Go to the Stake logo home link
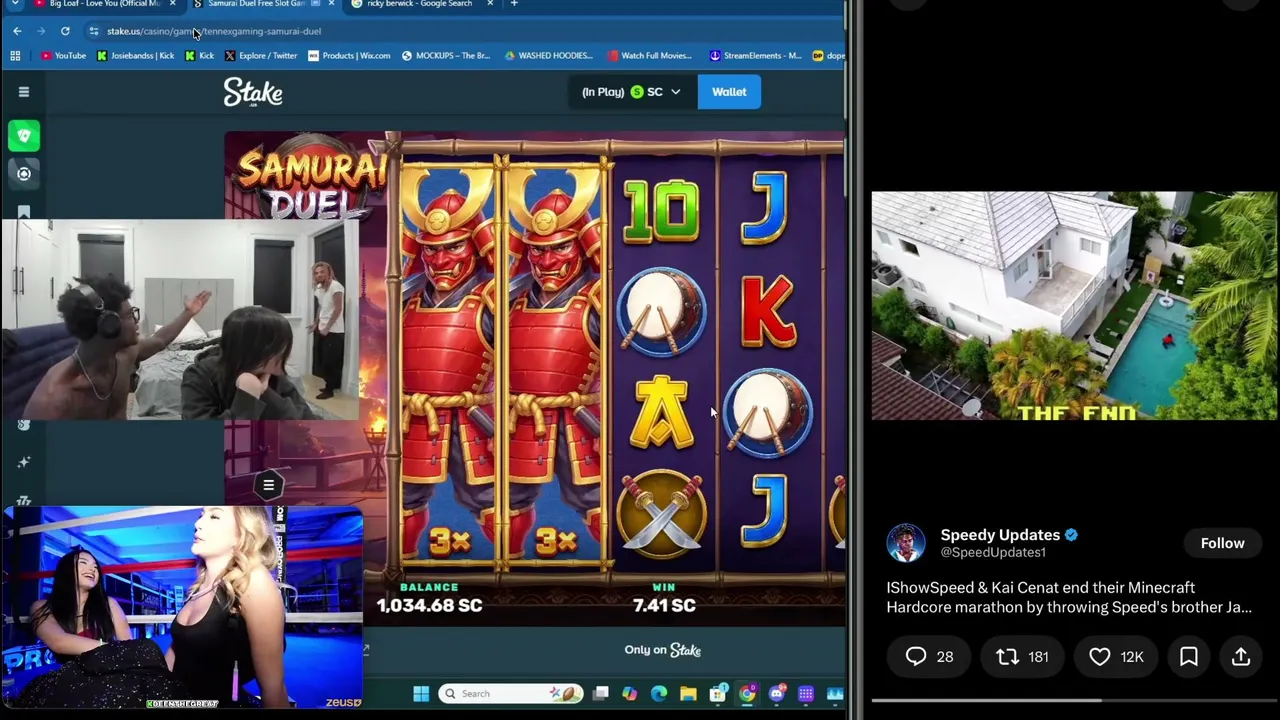The image size is (1280, 720). pyautogui.click(x=253, y=92)
